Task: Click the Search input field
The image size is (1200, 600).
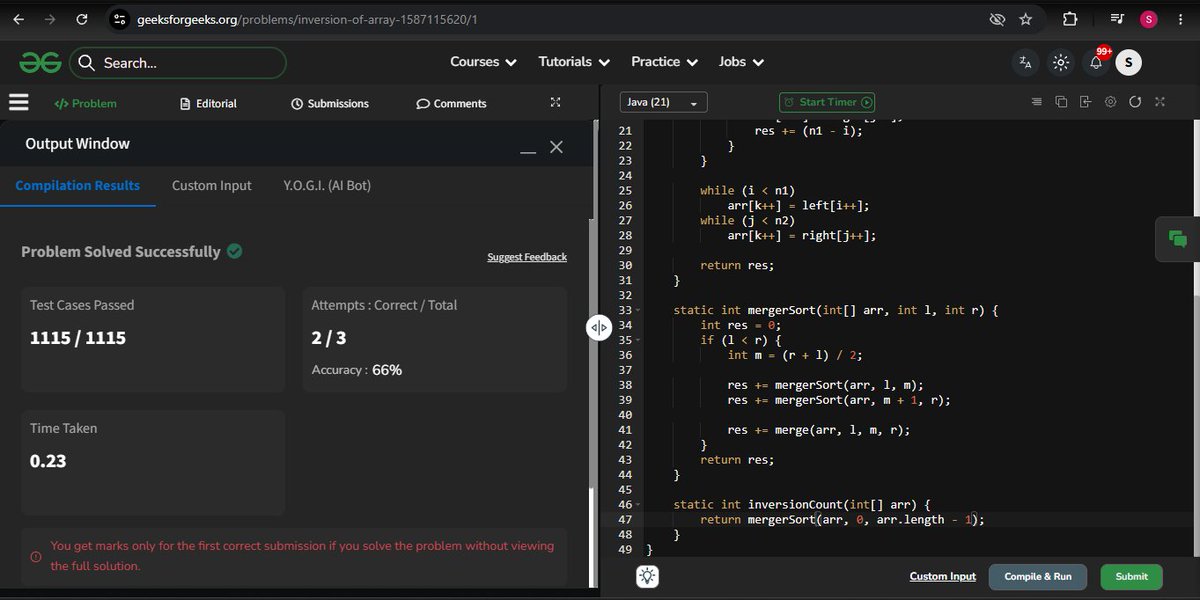Action: (177, 63)
